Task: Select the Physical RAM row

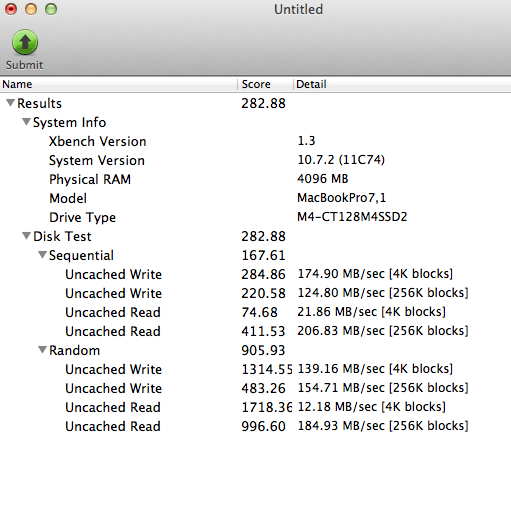Action: (x=255, y=179)
